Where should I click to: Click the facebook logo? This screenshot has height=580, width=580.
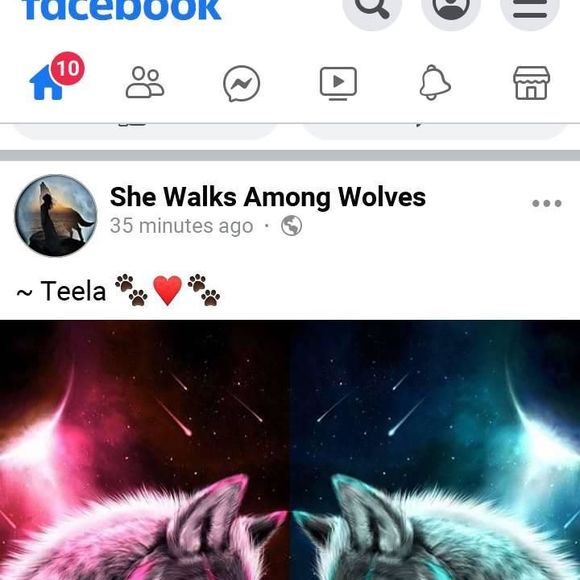pyautogui.click(x=121, y=9)
